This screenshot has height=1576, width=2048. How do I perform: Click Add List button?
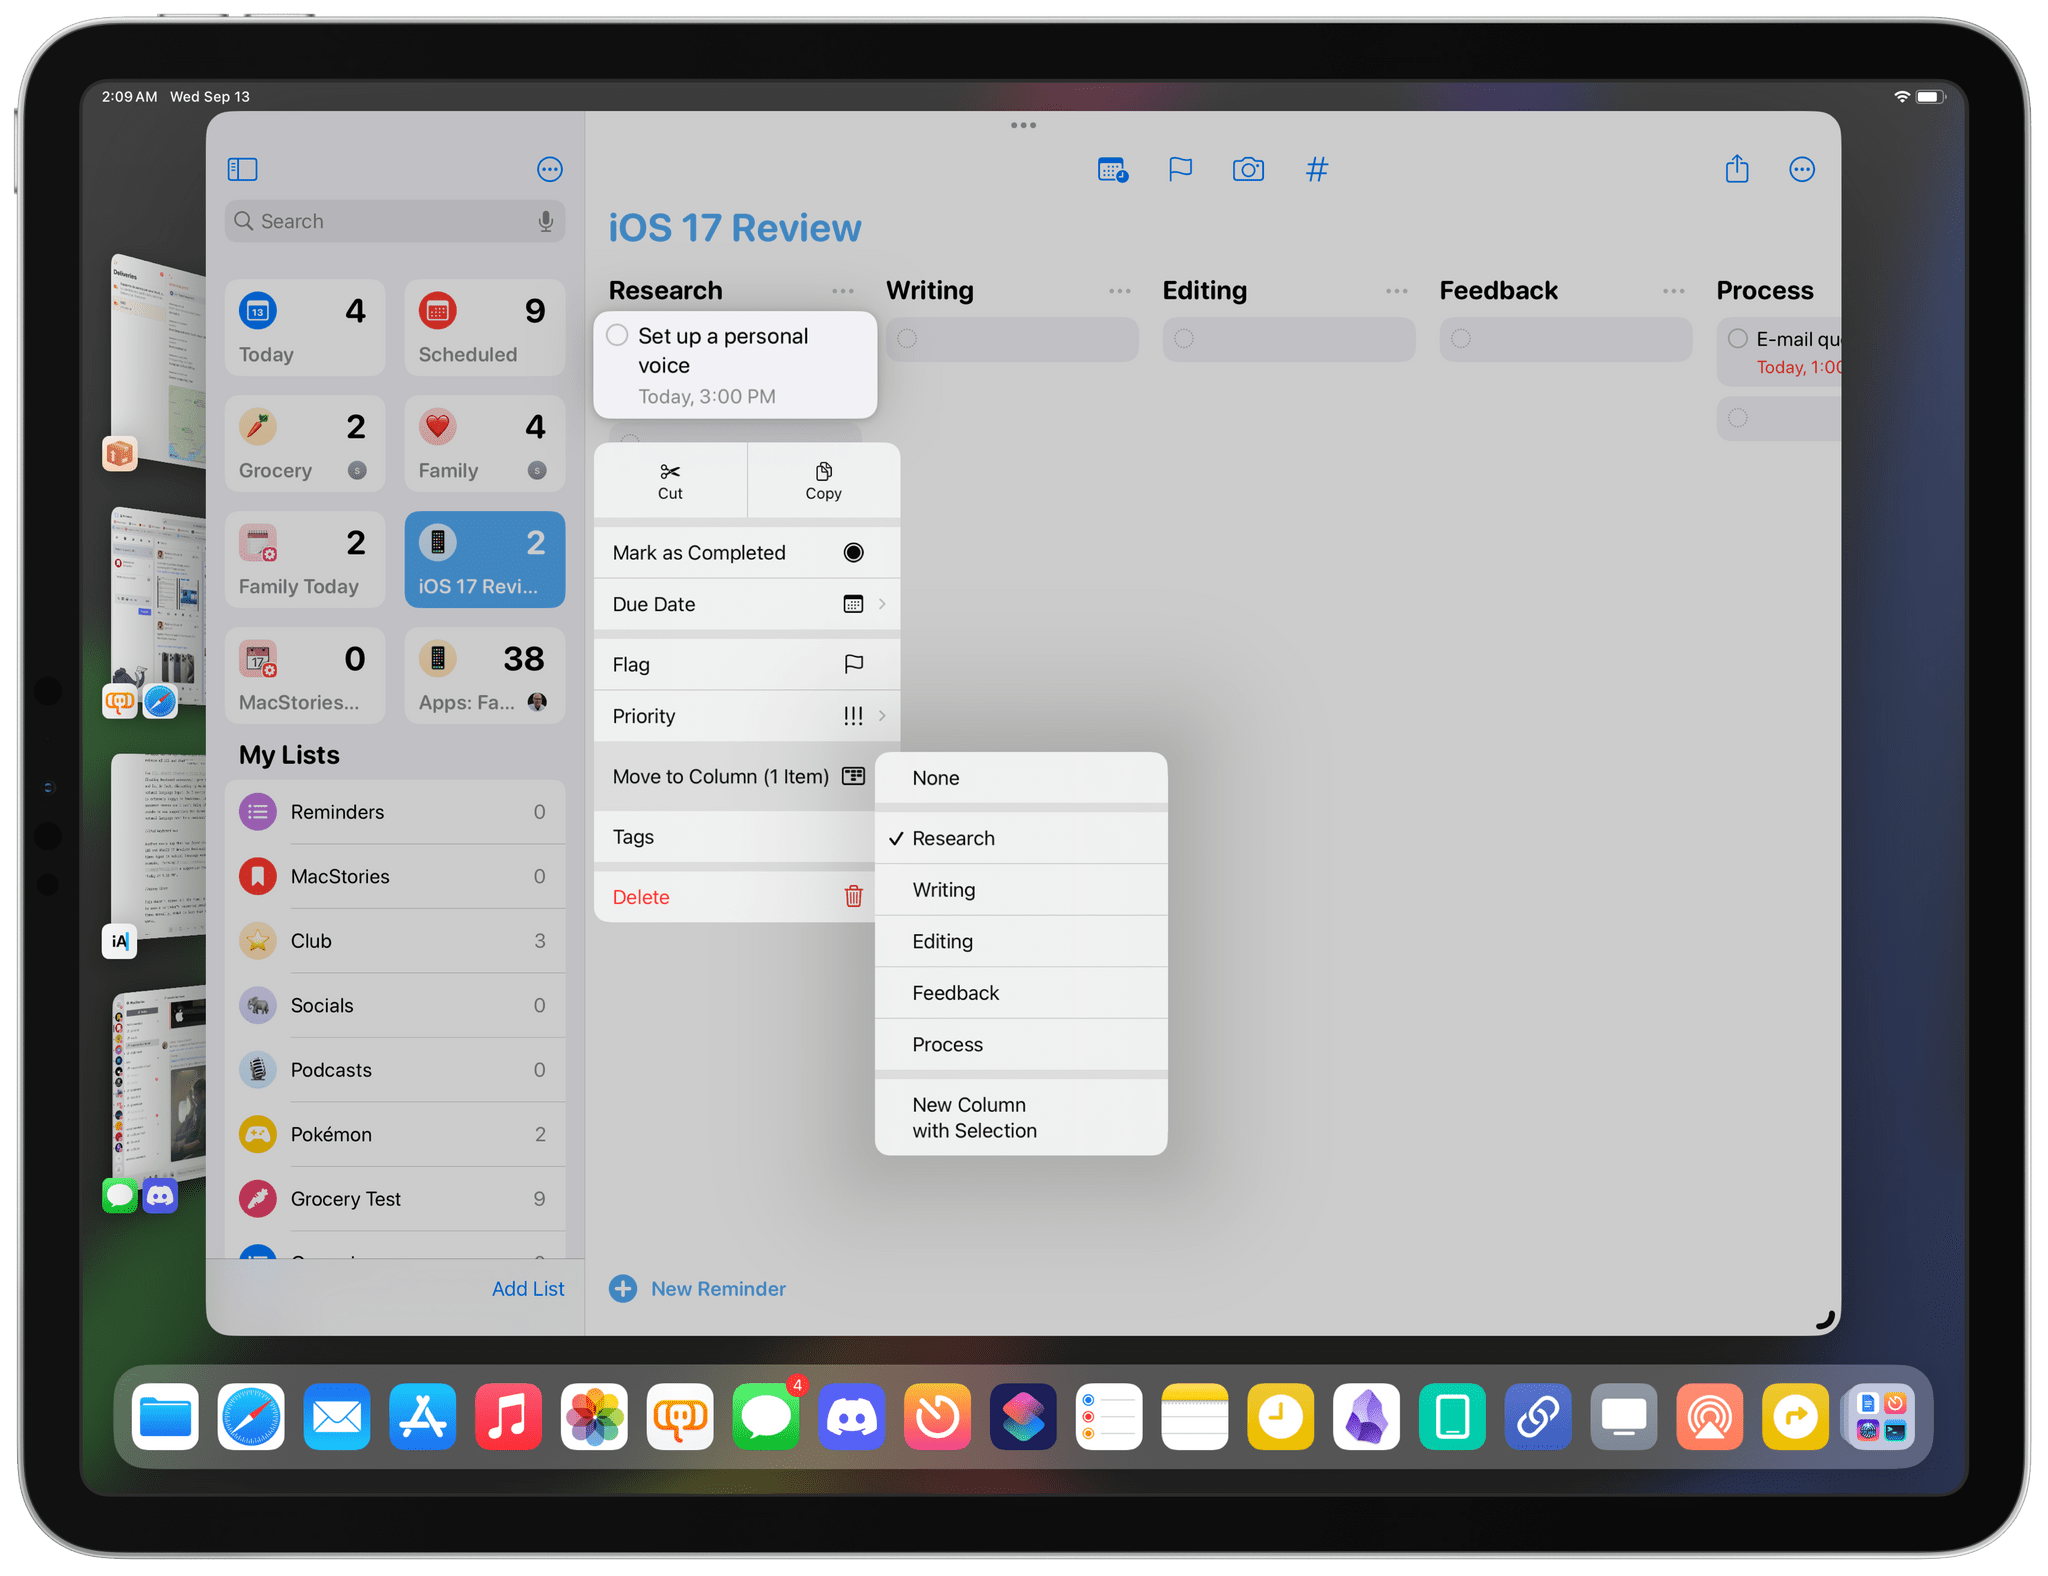(528, 1289)
